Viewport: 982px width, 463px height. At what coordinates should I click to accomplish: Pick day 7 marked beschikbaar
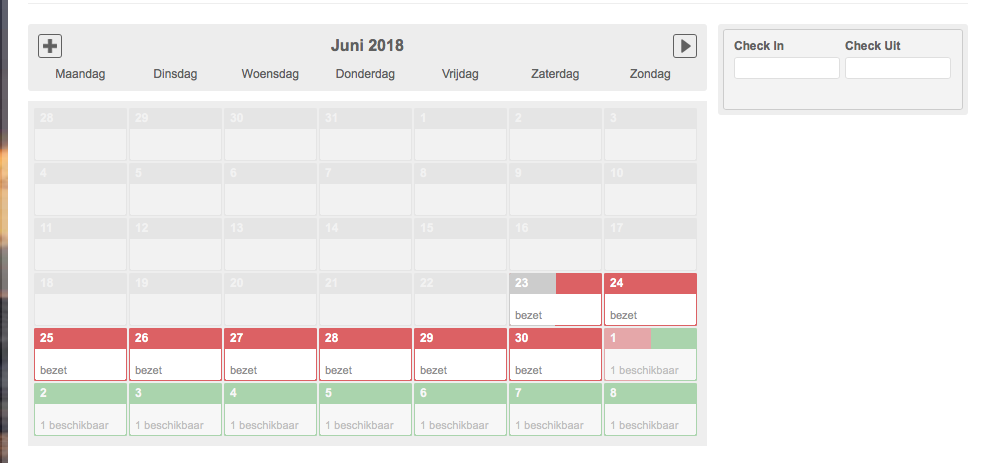pyautogui.click(x=556, y=409)
